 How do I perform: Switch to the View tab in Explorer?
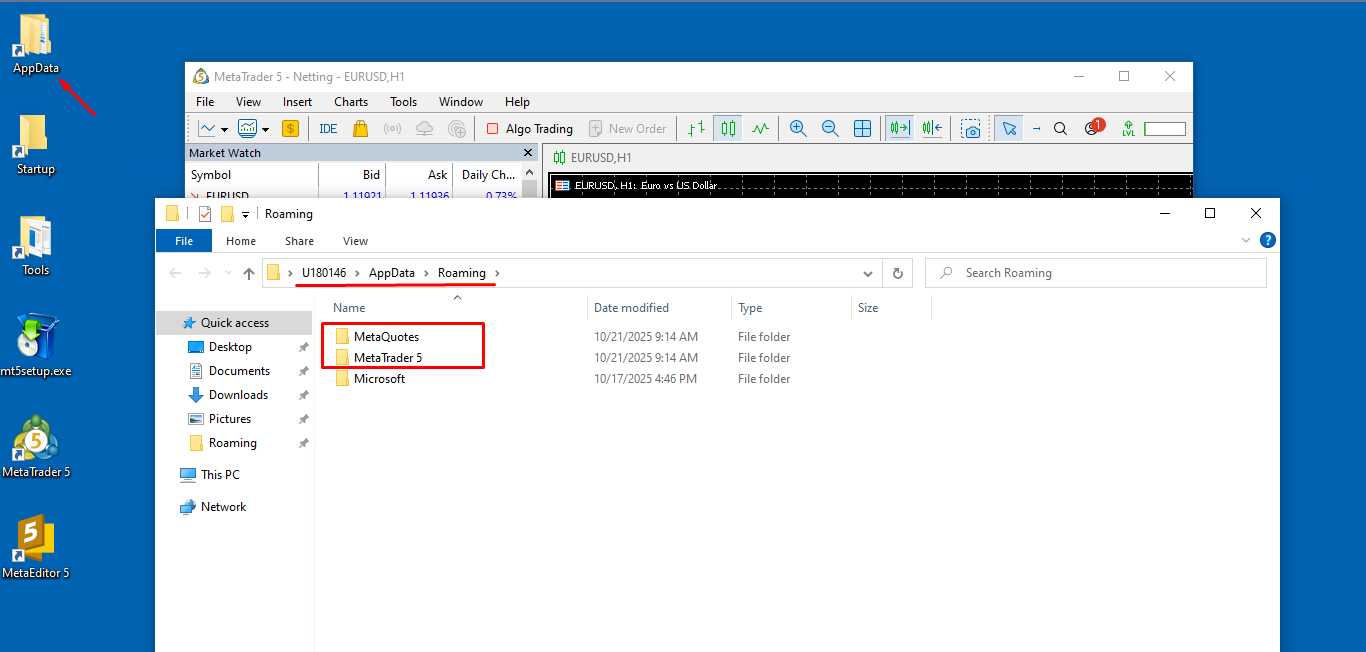[x=355, y=241]
